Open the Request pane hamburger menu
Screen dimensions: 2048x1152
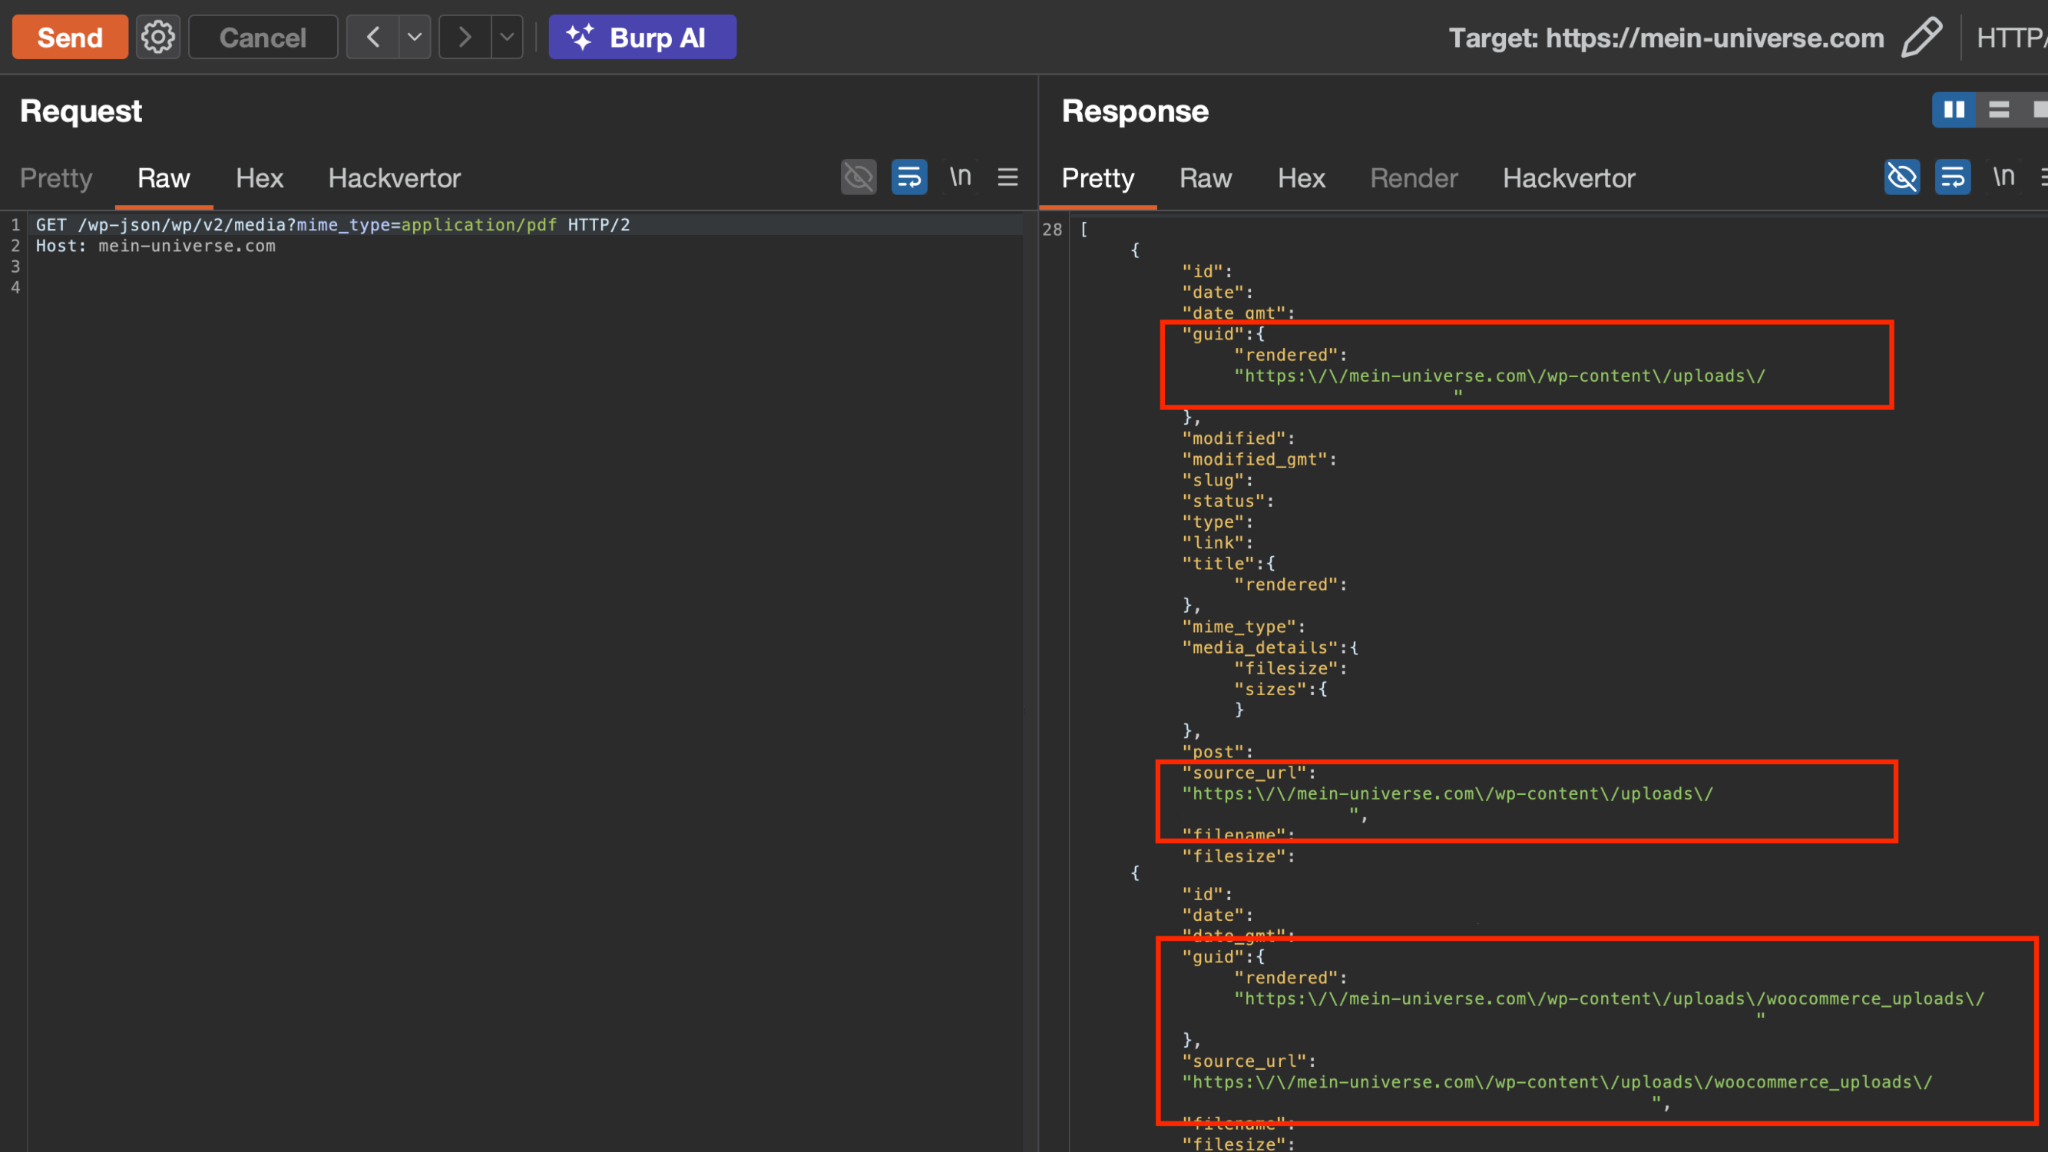[x=1008, y=177]
